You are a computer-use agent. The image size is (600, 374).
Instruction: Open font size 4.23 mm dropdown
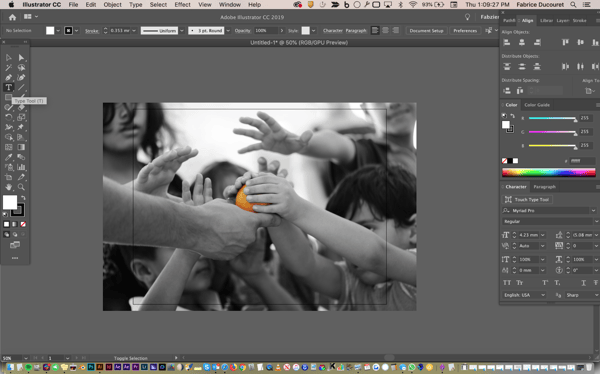click(x=543, y=235)
